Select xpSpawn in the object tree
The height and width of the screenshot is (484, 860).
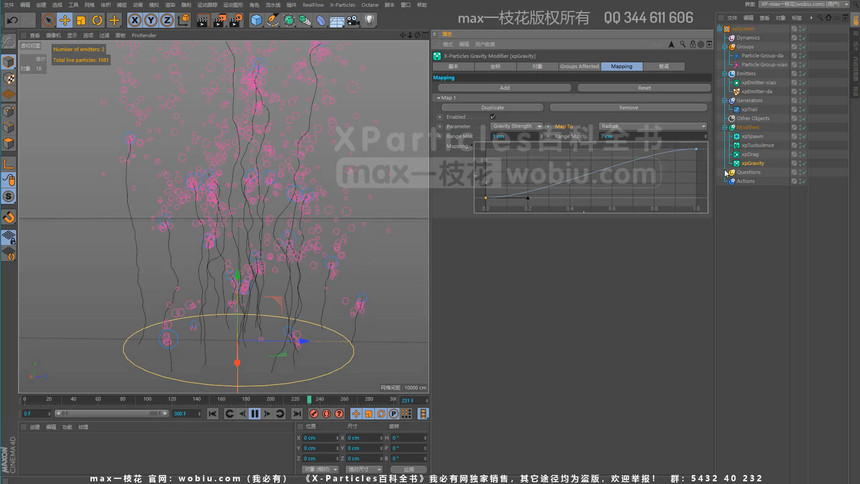(x=752, y=136)
